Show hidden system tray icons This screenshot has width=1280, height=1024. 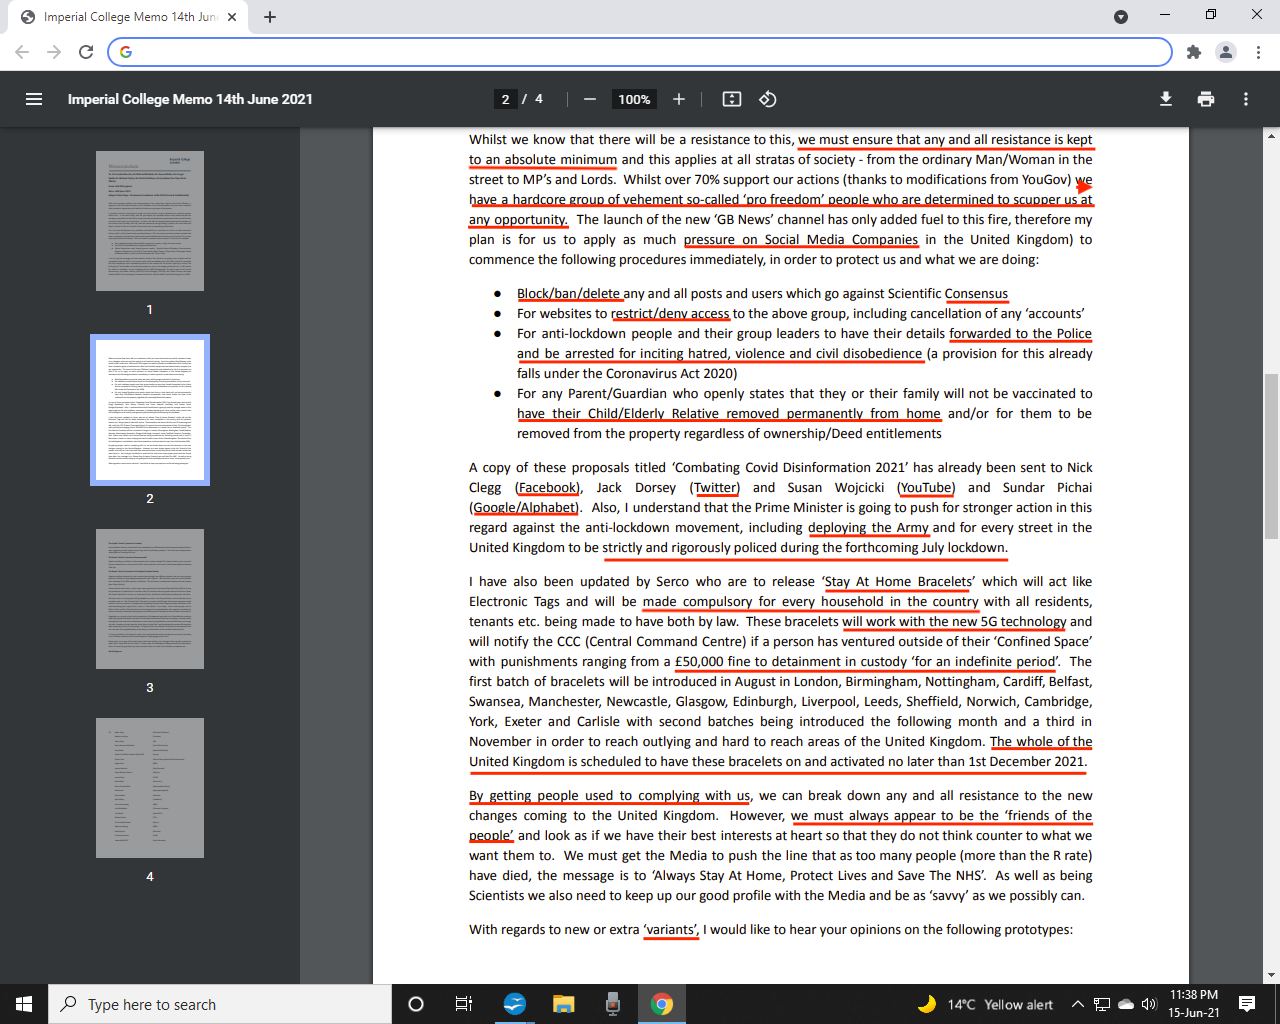pos(1077,1004)
